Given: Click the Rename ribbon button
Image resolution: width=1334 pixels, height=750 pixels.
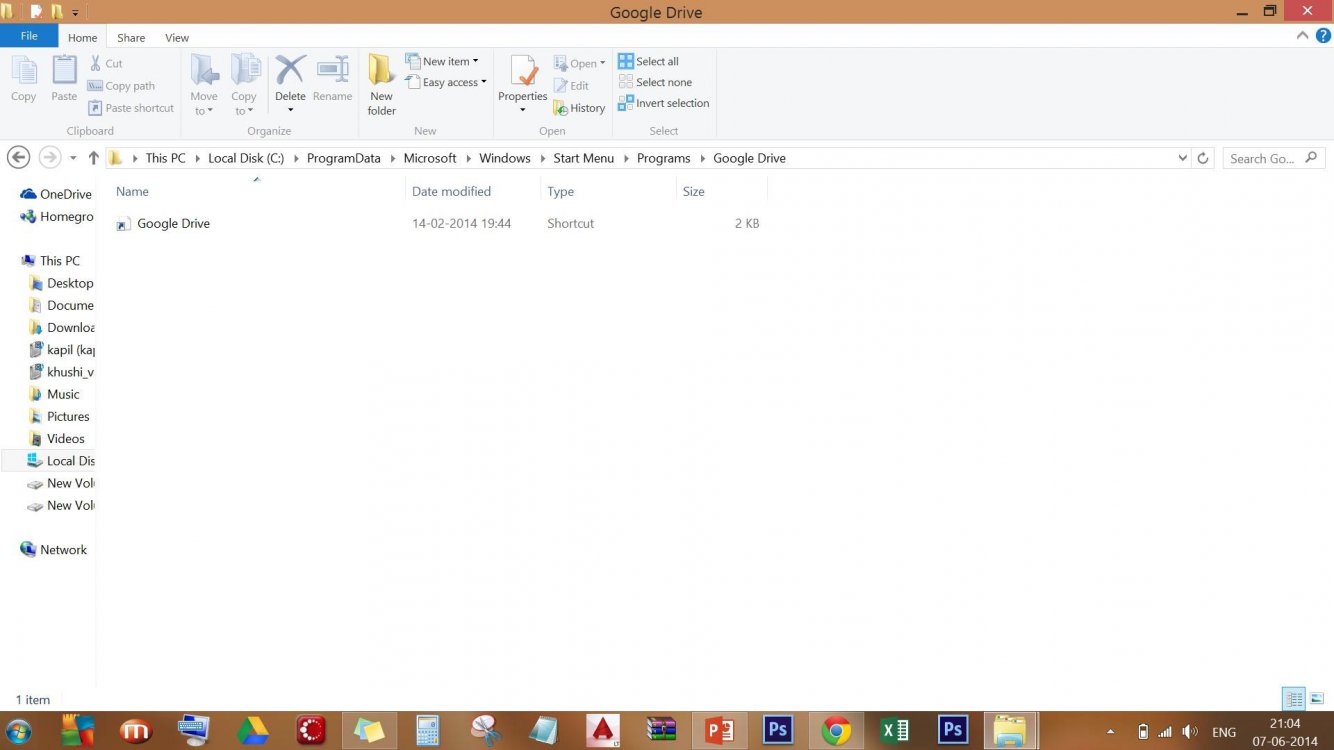Looking at the screenshot, I should (332, 78).
